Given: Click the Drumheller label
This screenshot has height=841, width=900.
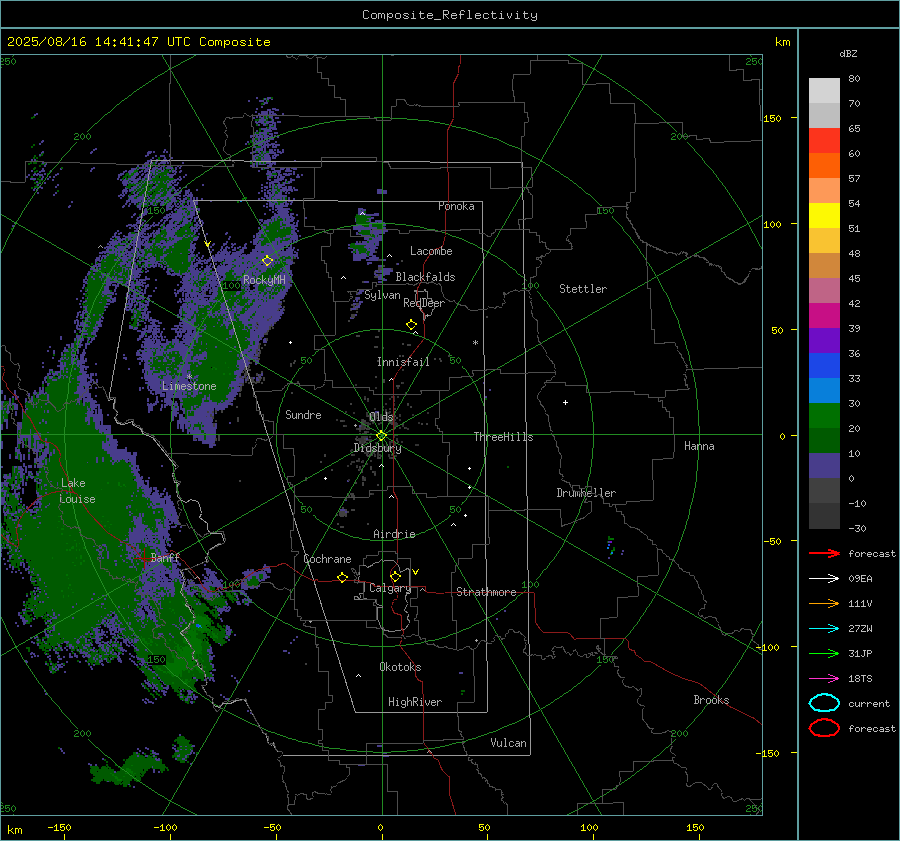Looking at the screenshot, I should (586, 493).
